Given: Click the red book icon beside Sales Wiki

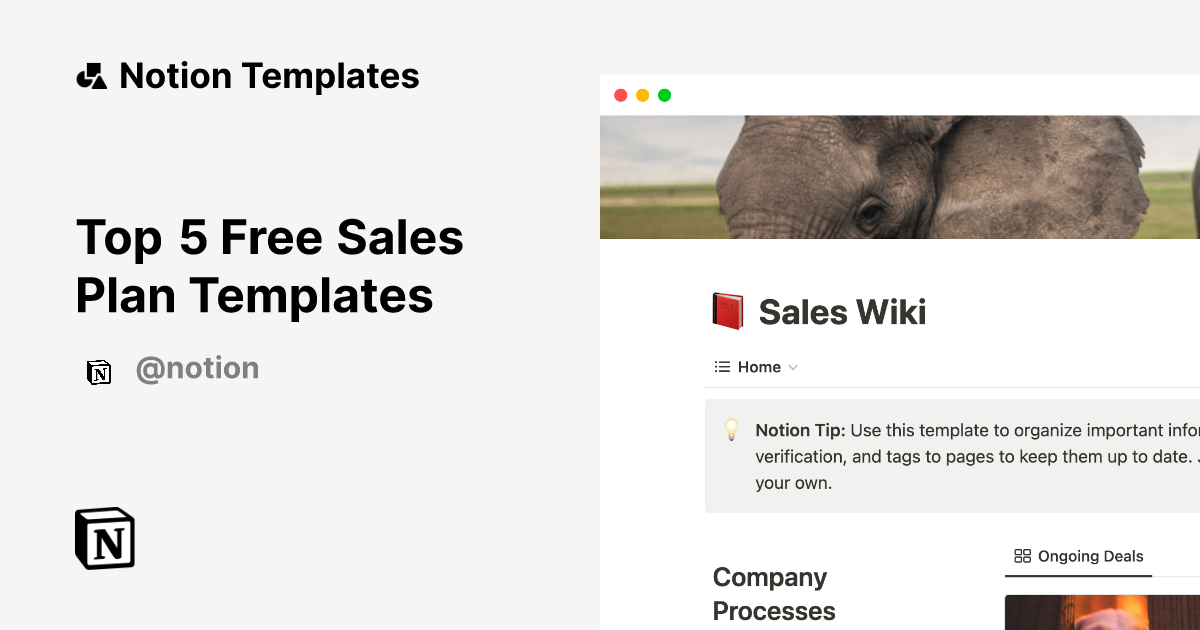Looking at the screenshot, I should pyautogui.click(x=728, y=312).
